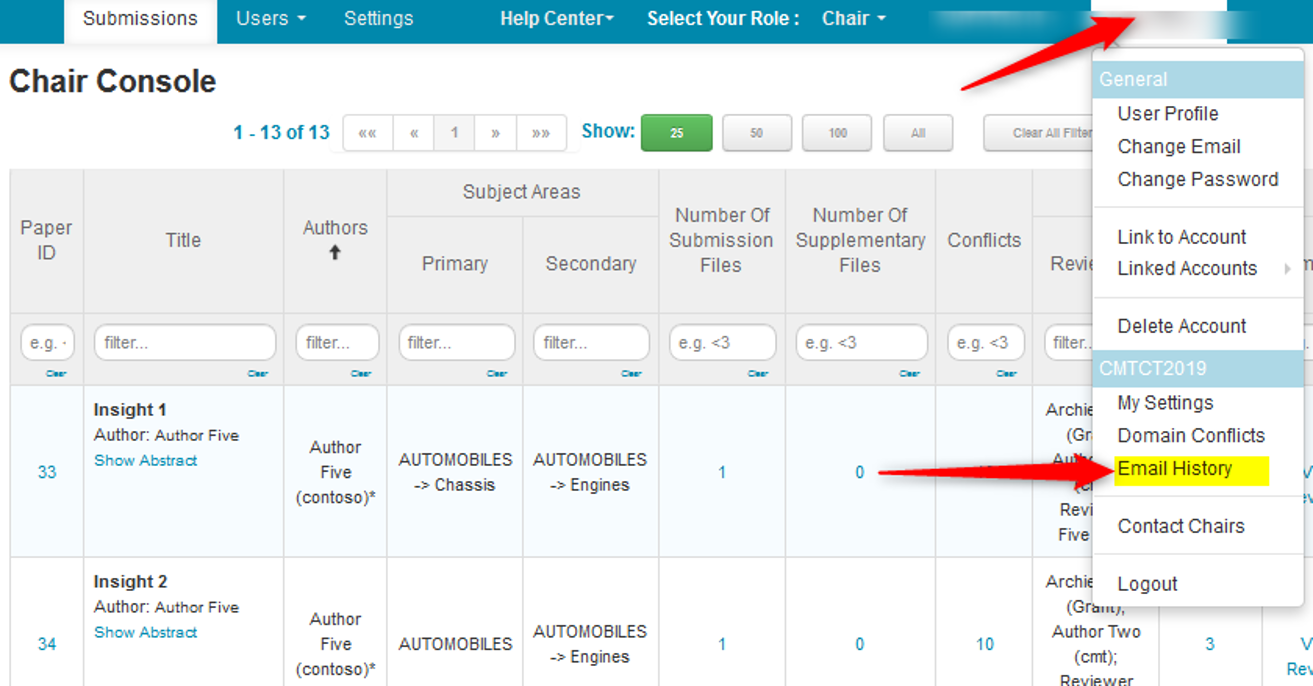Show 25 results per page
The image size is (1313, 686).
point(676,133)
